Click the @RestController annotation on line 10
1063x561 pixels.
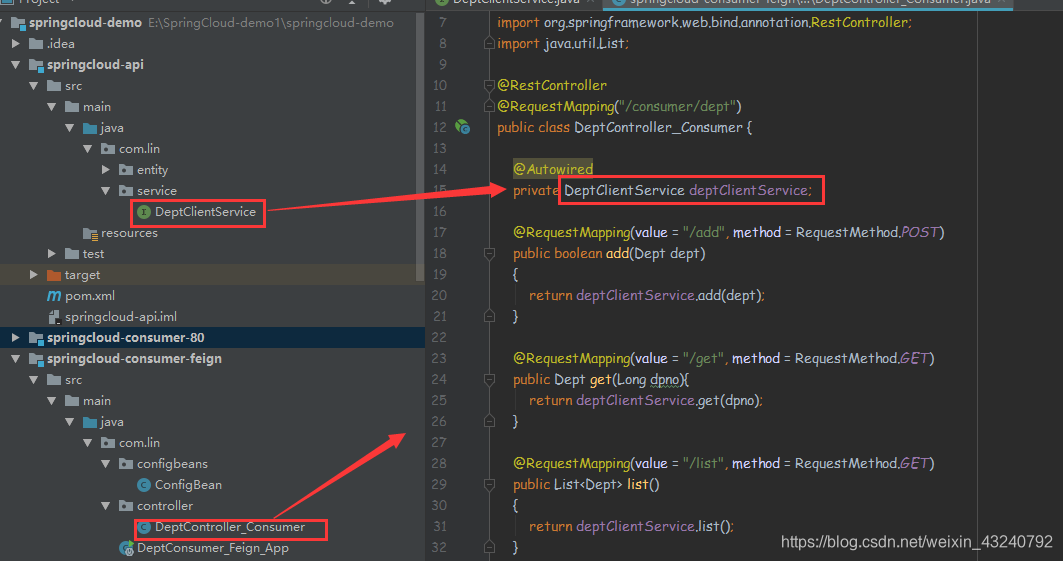(552, 85)
